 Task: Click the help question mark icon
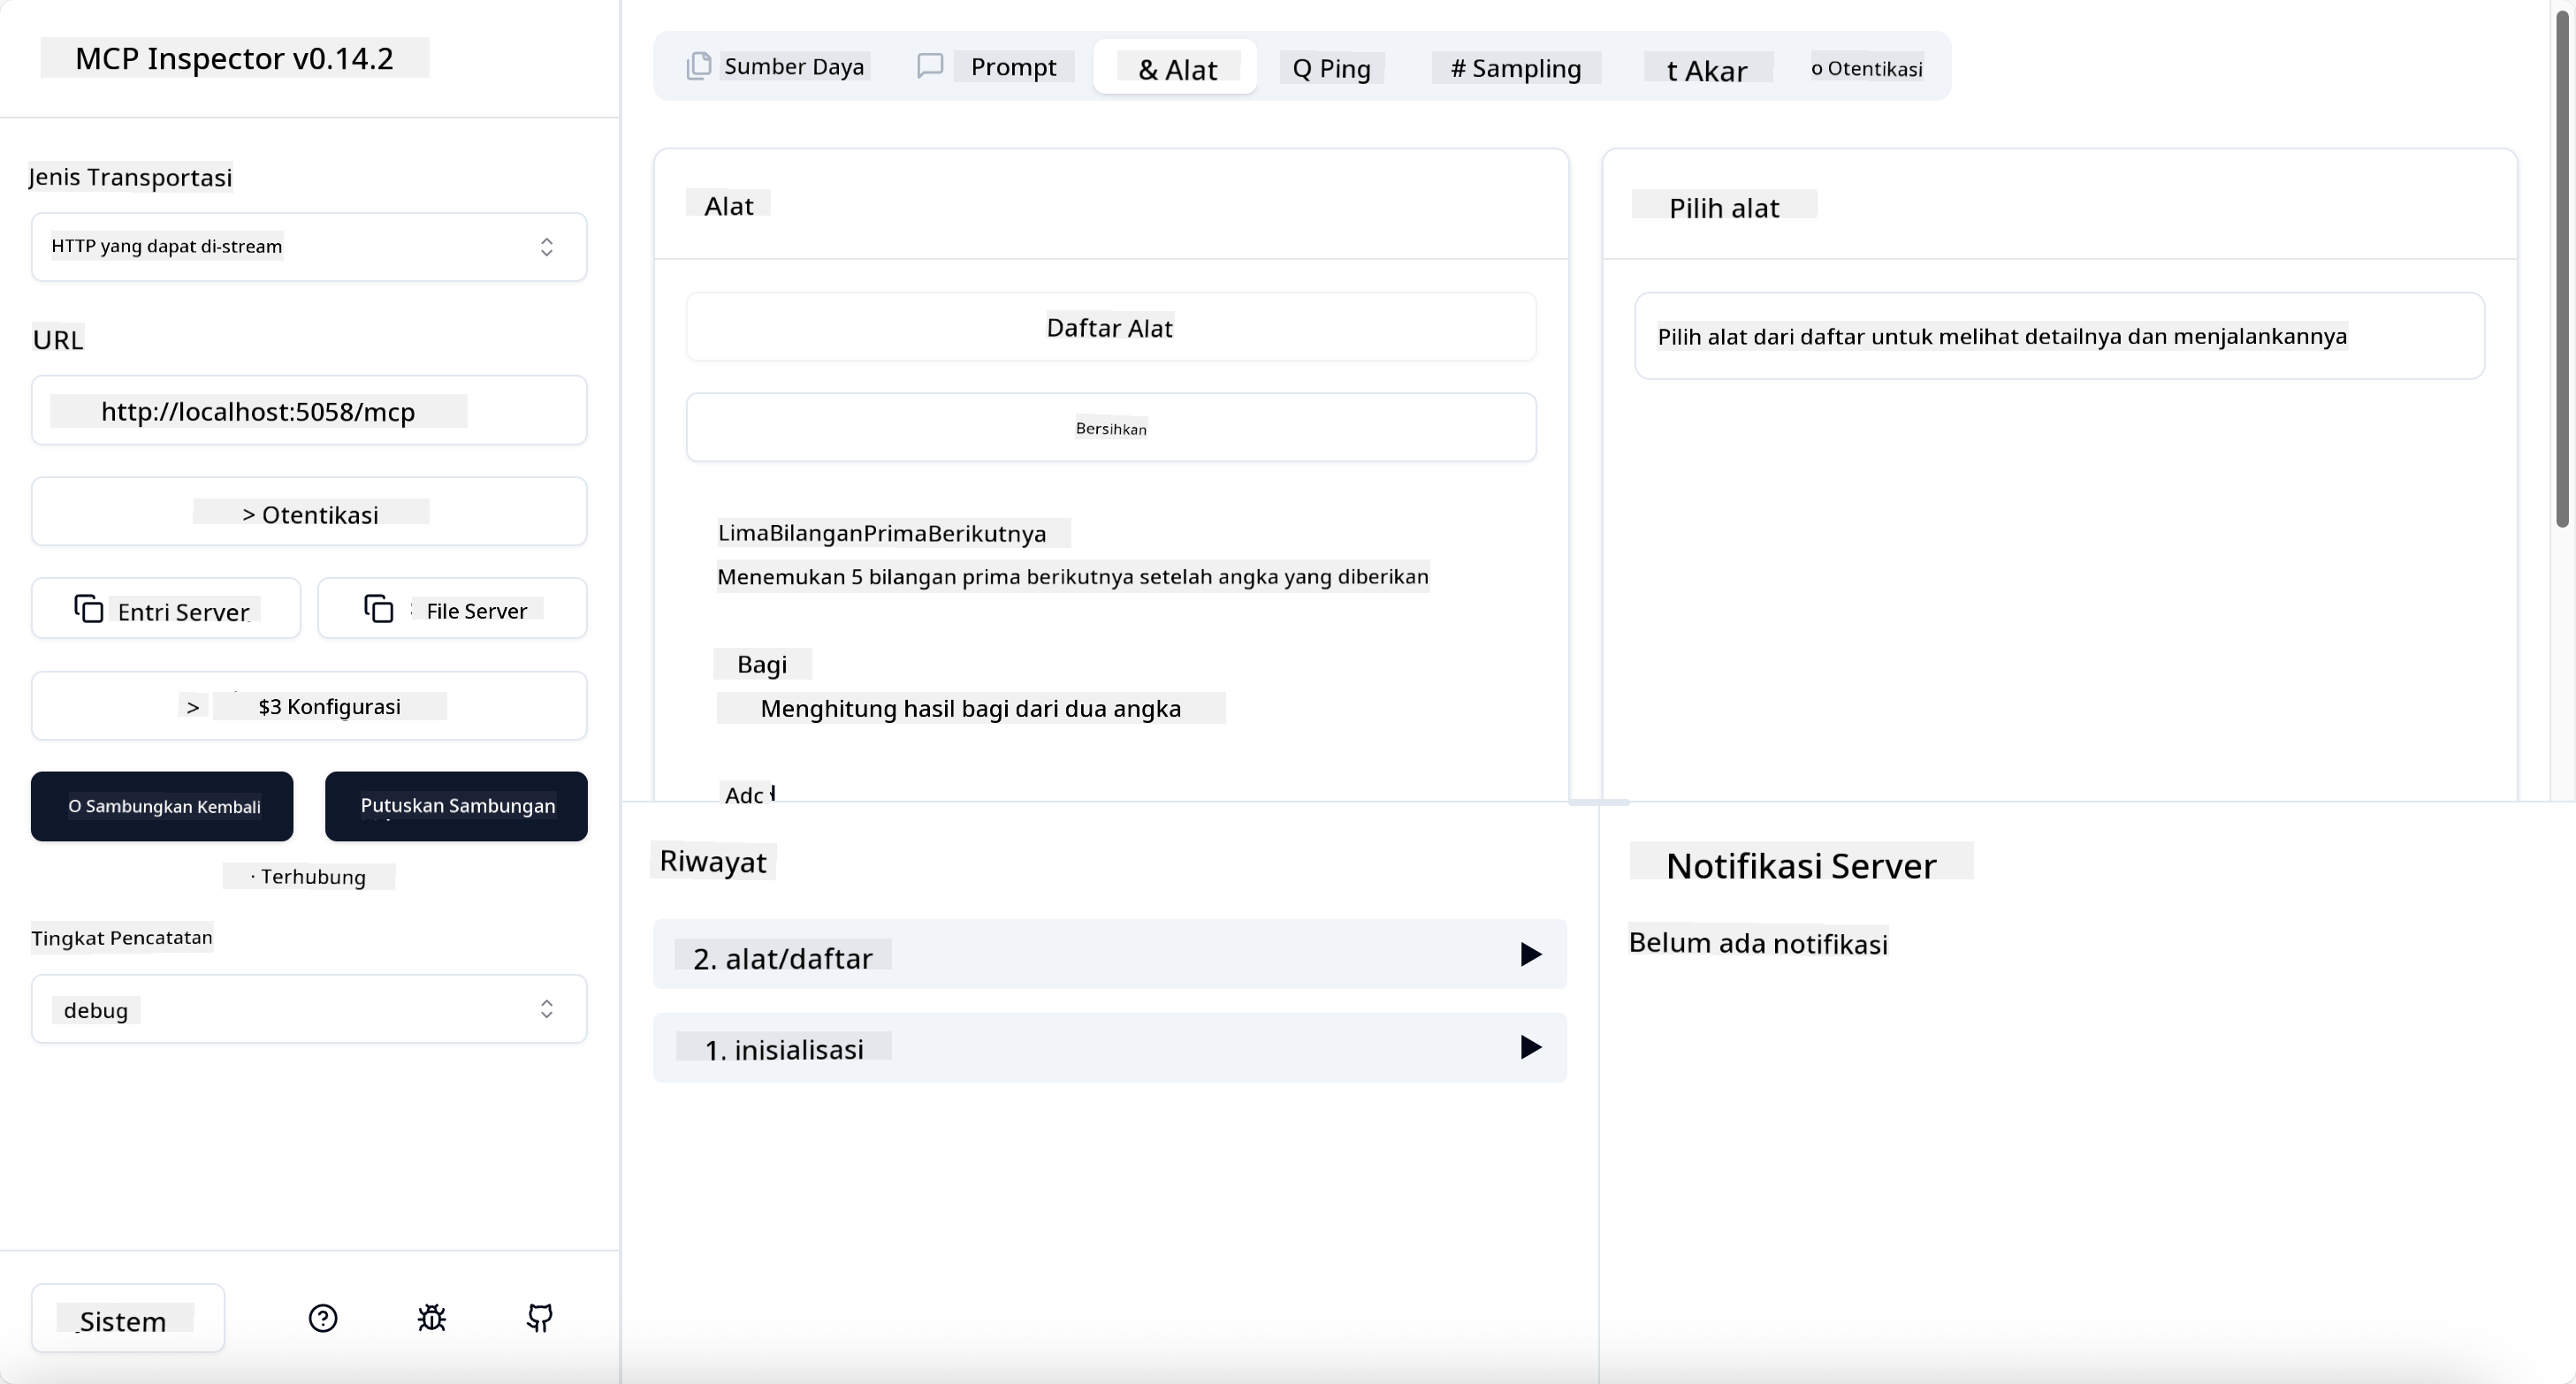[323, 1318]
